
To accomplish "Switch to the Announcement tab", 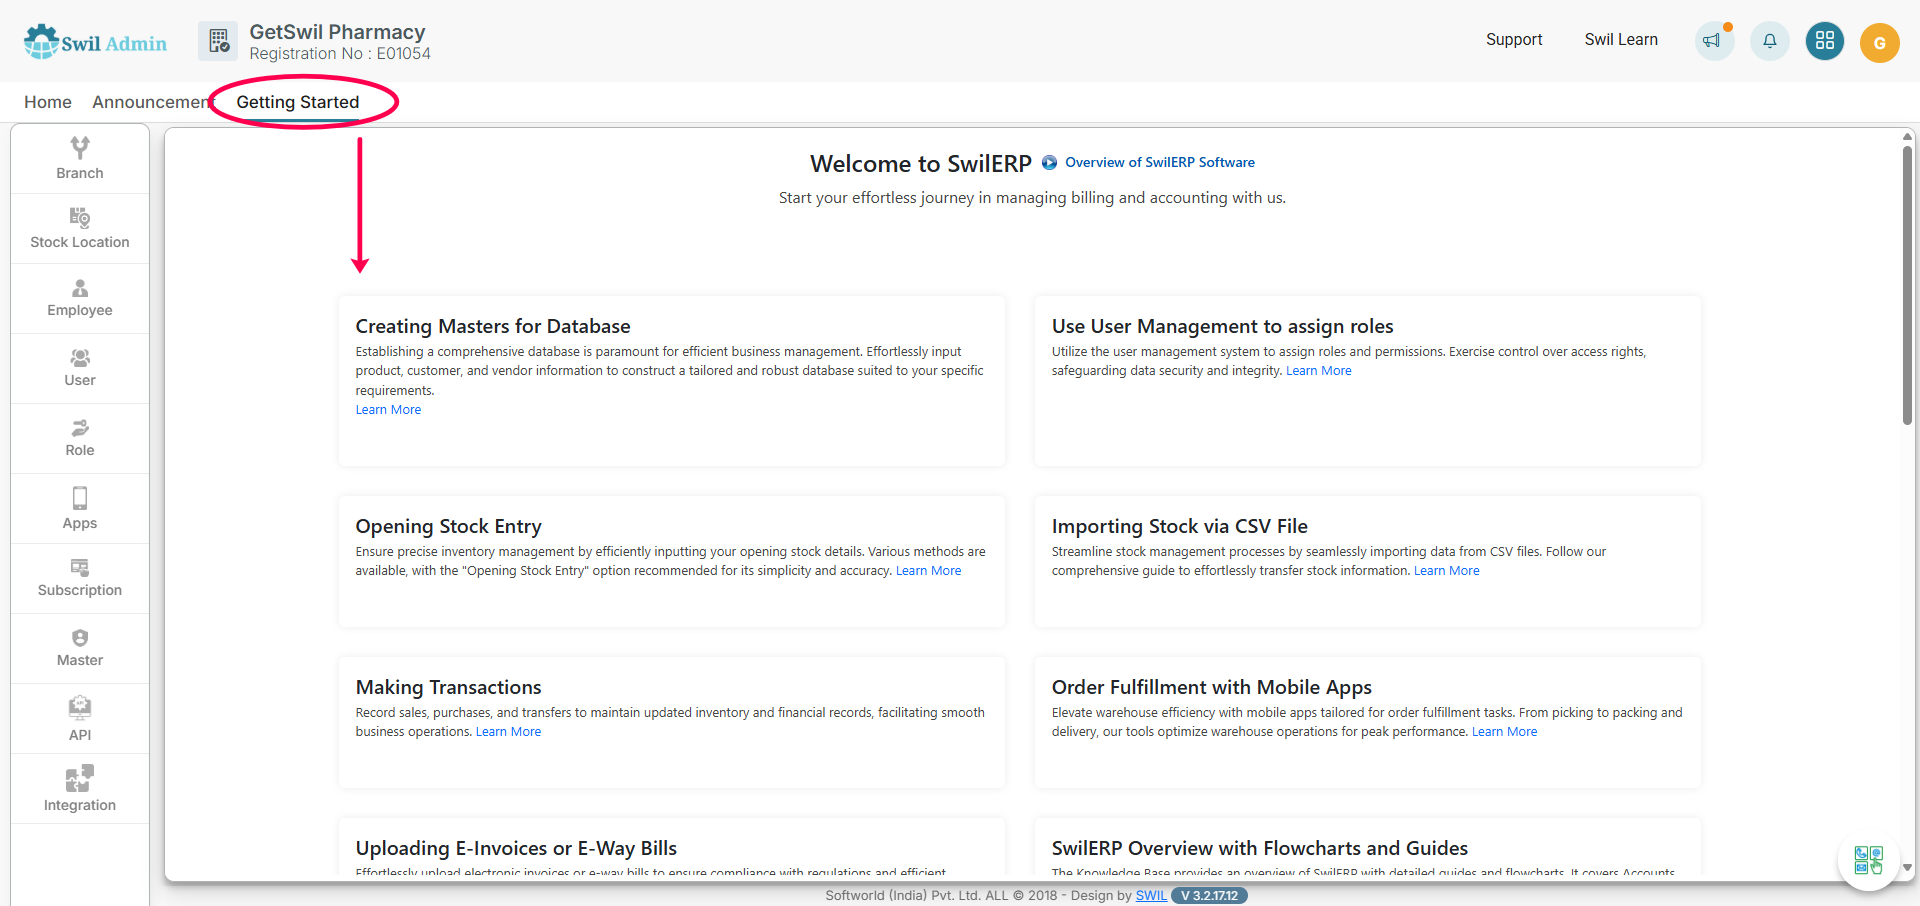I will (x=152, y=102).
